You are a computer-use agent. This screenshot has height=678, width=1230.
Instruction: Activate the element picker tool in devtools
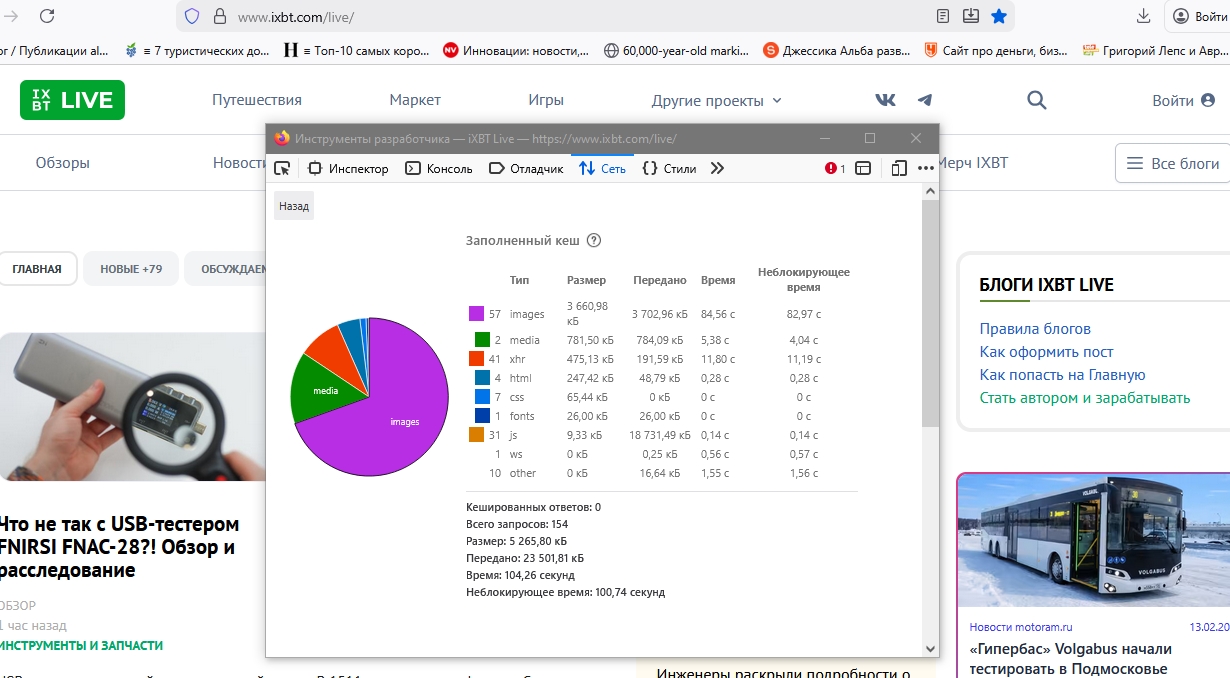(x=282, y=168)
